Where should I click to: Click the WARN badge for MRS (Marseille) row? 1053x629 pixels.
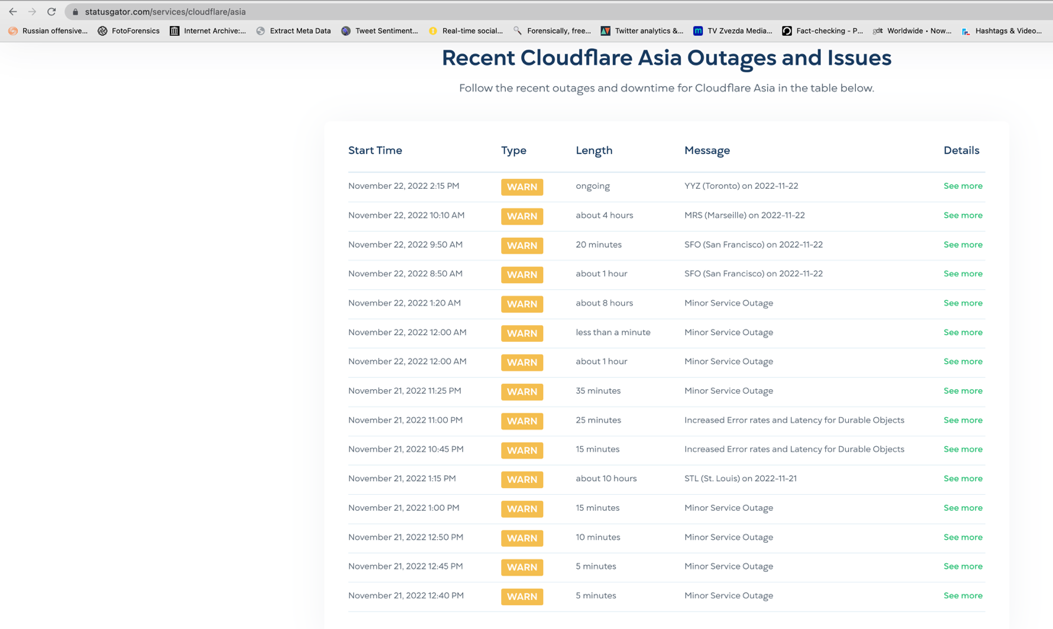522,216
